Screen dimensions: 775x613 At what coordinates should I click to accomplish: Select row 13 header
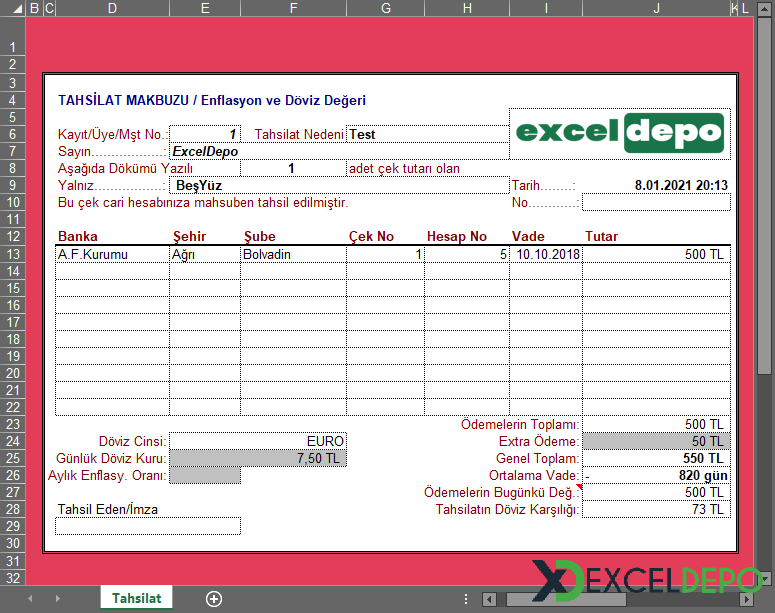pos(12,254)
